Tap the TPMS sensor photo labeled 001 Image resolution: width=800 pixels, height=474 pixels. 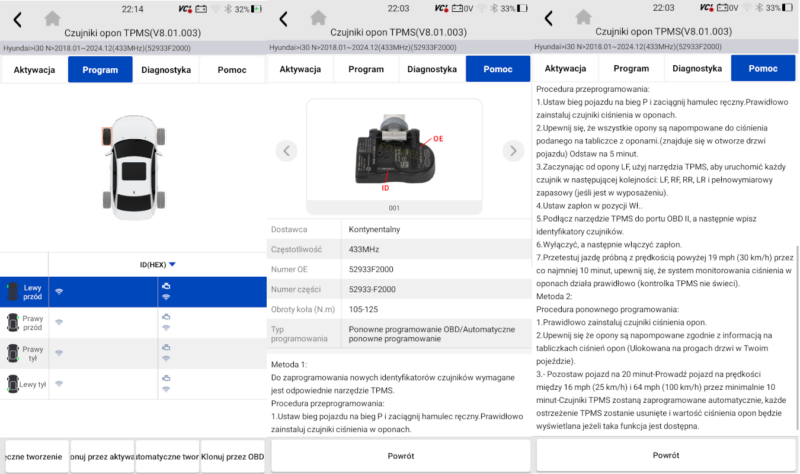coord(400,155)
